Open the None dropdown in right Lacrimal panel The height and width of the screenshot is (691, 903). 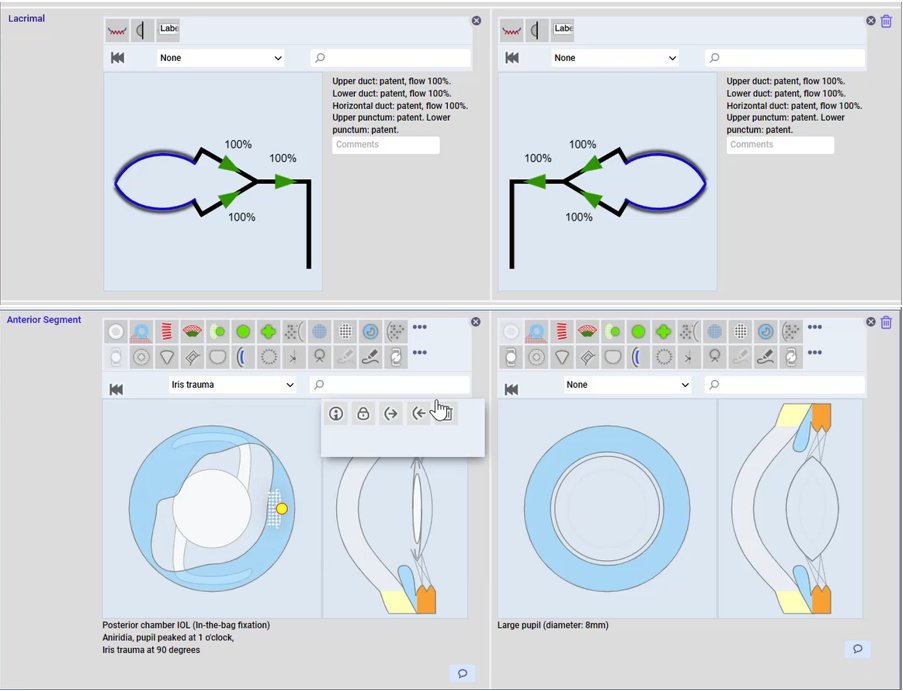click(614, 58)
